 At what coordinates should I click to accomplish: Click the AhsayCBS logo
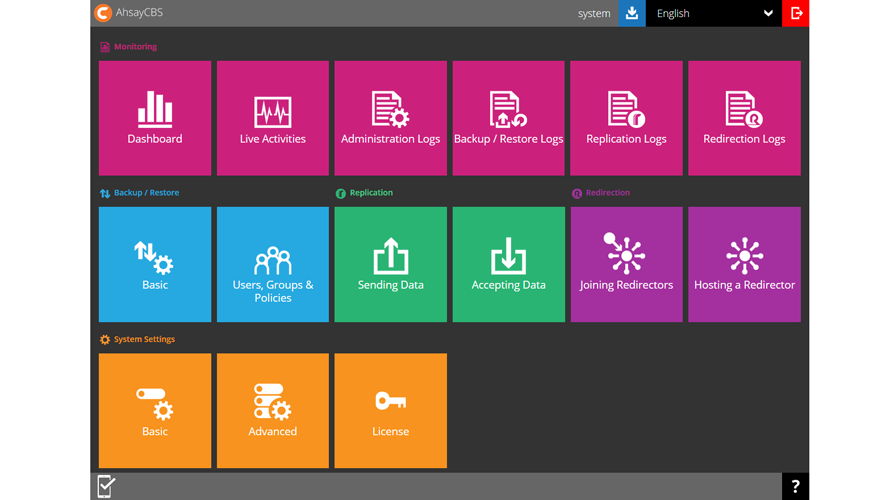(x=129, y=12)
